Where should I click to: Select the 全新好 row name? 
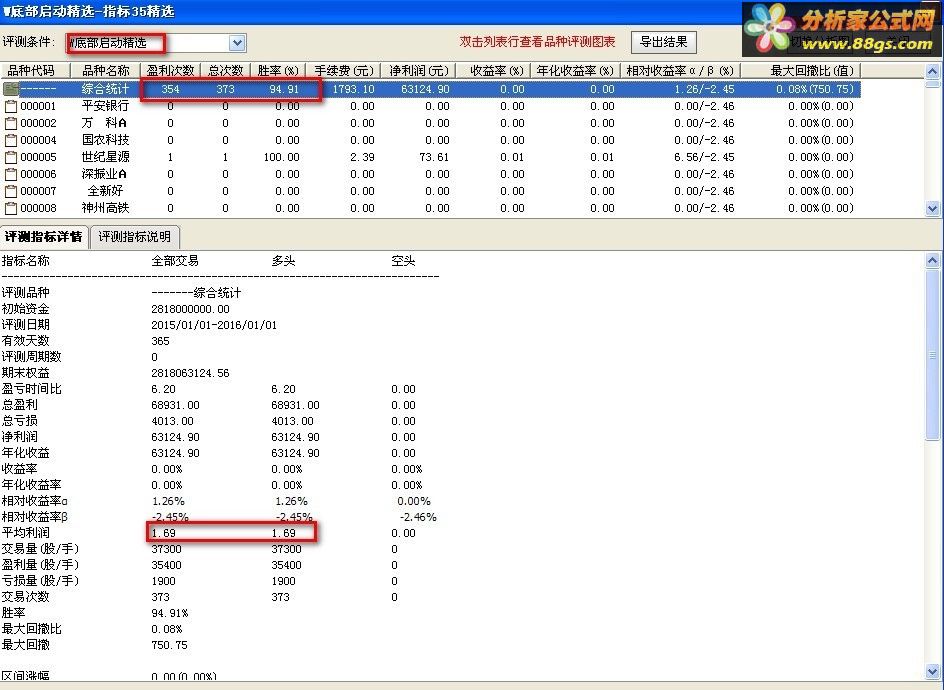(x=105, y=191)
